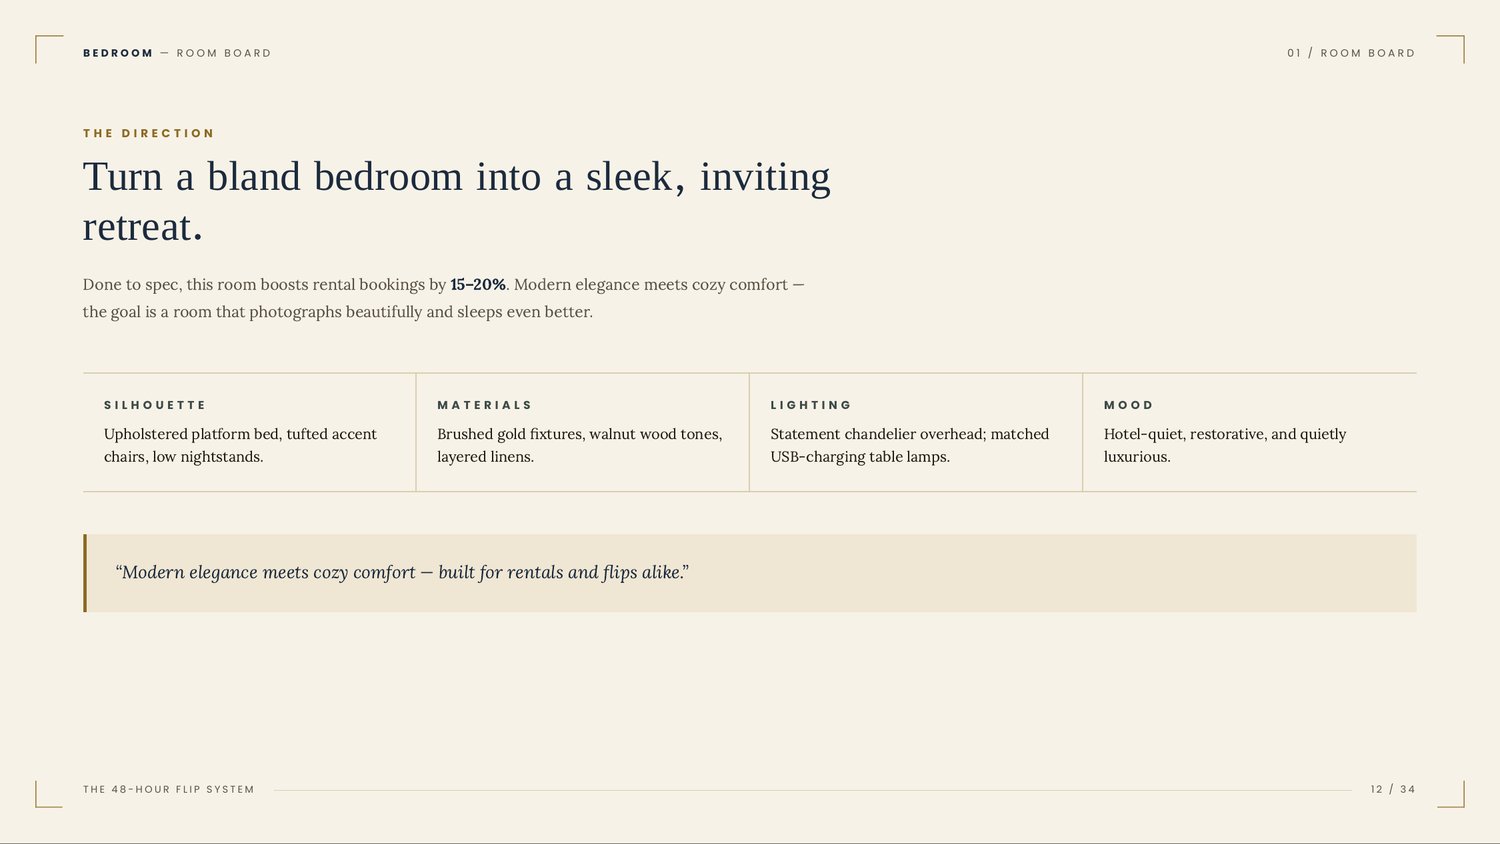Image resolution: width=1500 pixels, height=844 pixels.
Task: Click the 'Brushed gold fixtures' description text
Action: [x=580, y=445]
